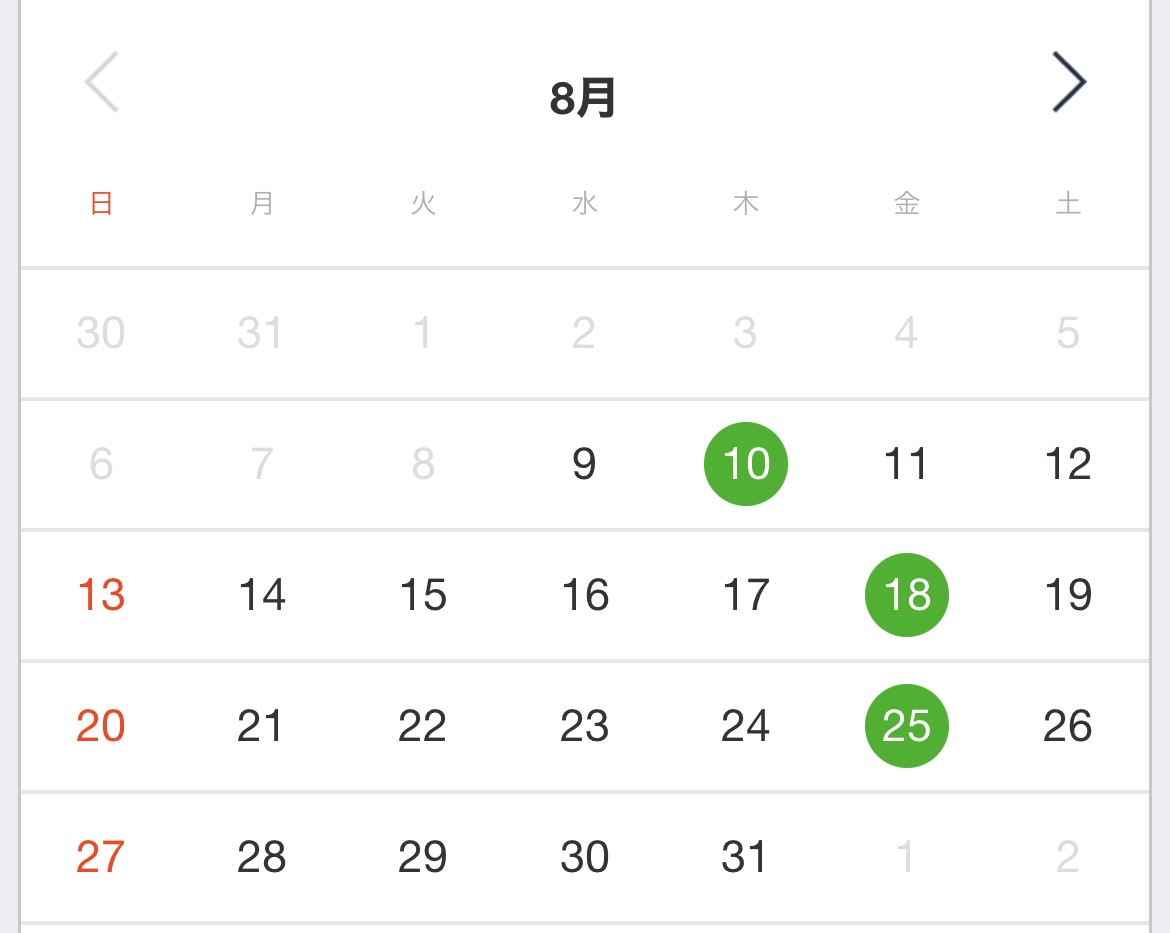Screen dimensions: 1170x933
Task: Choose August 11 on the calendar
Action: click(906, 464)
